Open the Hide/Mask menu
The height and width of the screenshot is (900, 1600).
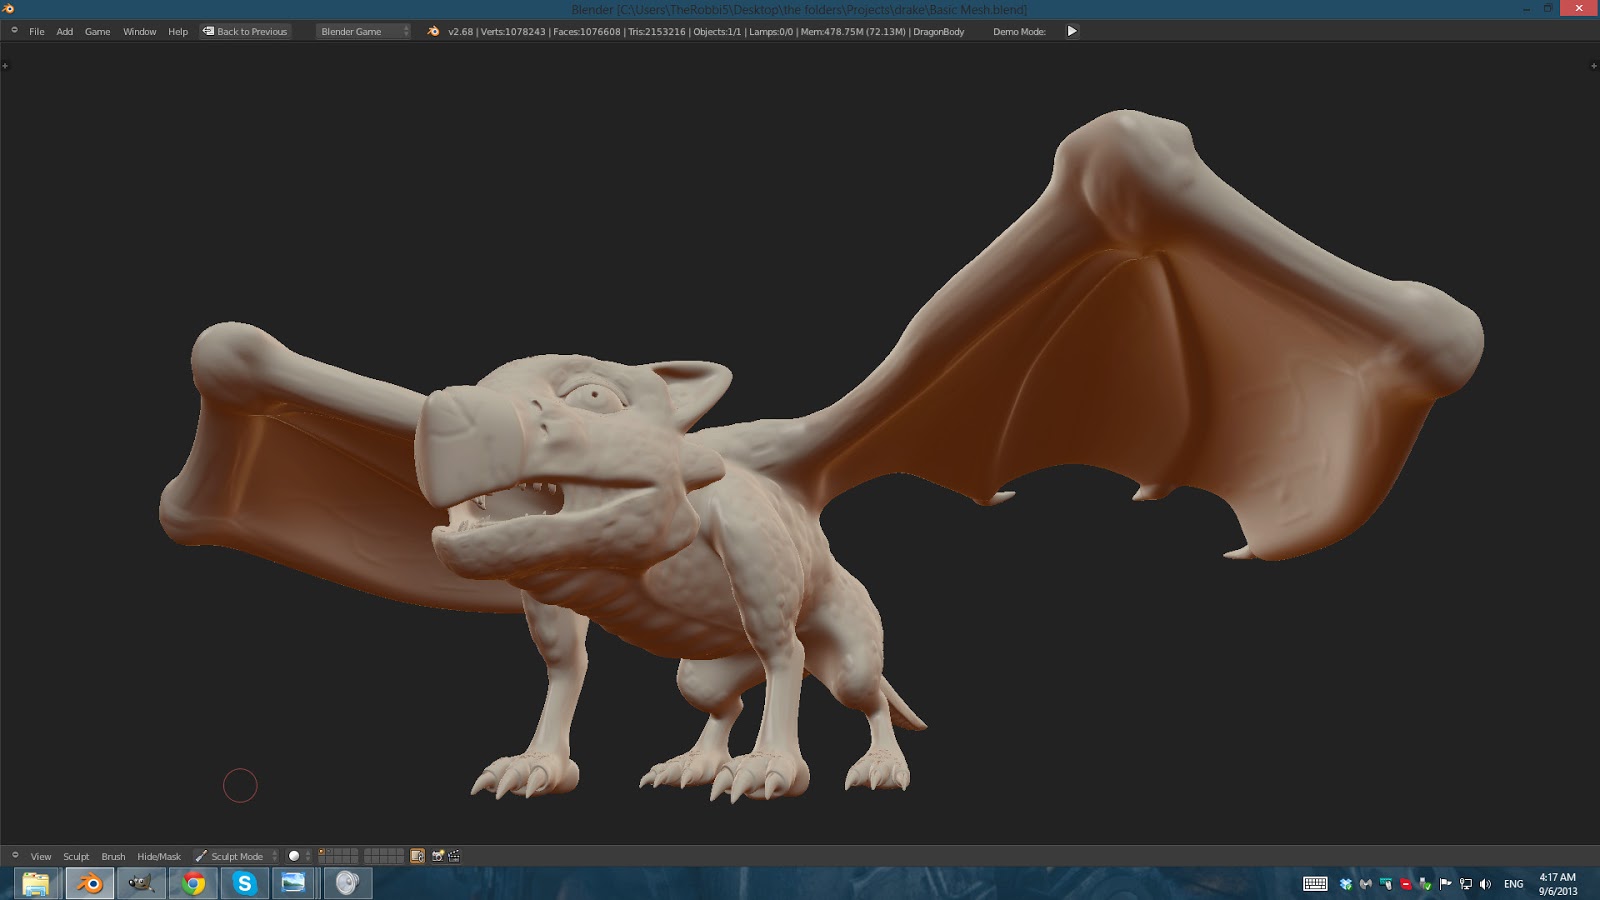(159, 856)
